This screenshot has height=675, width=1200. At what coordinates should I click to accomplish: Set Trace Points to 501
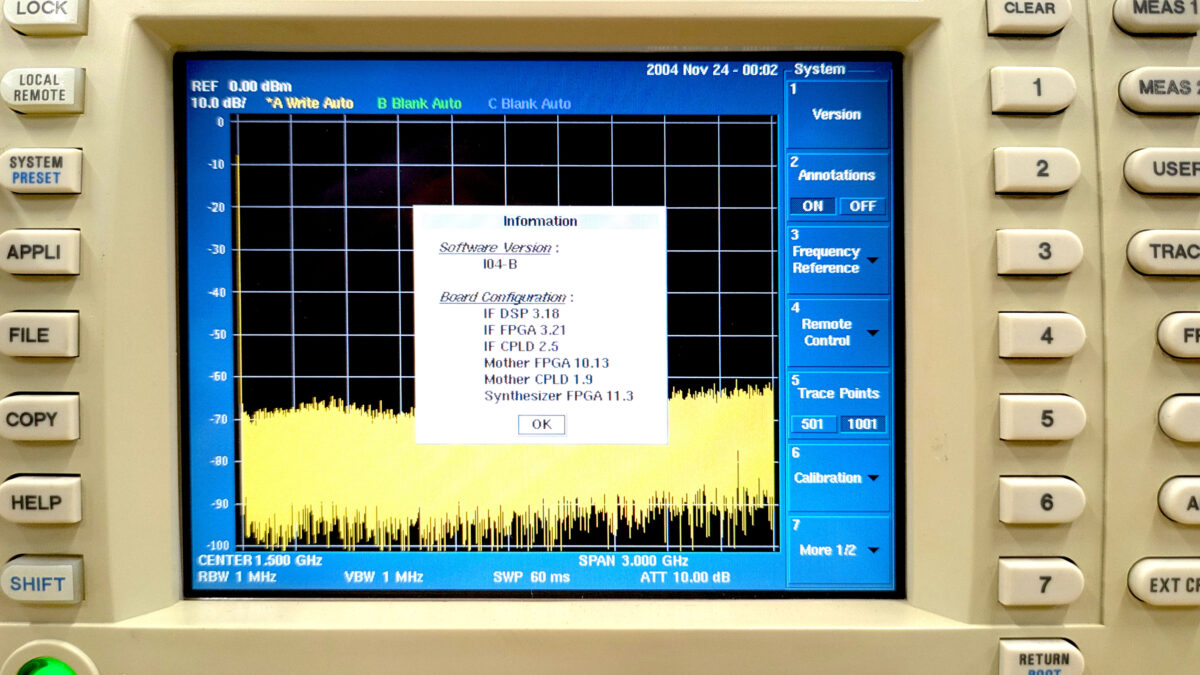point(812,424)
